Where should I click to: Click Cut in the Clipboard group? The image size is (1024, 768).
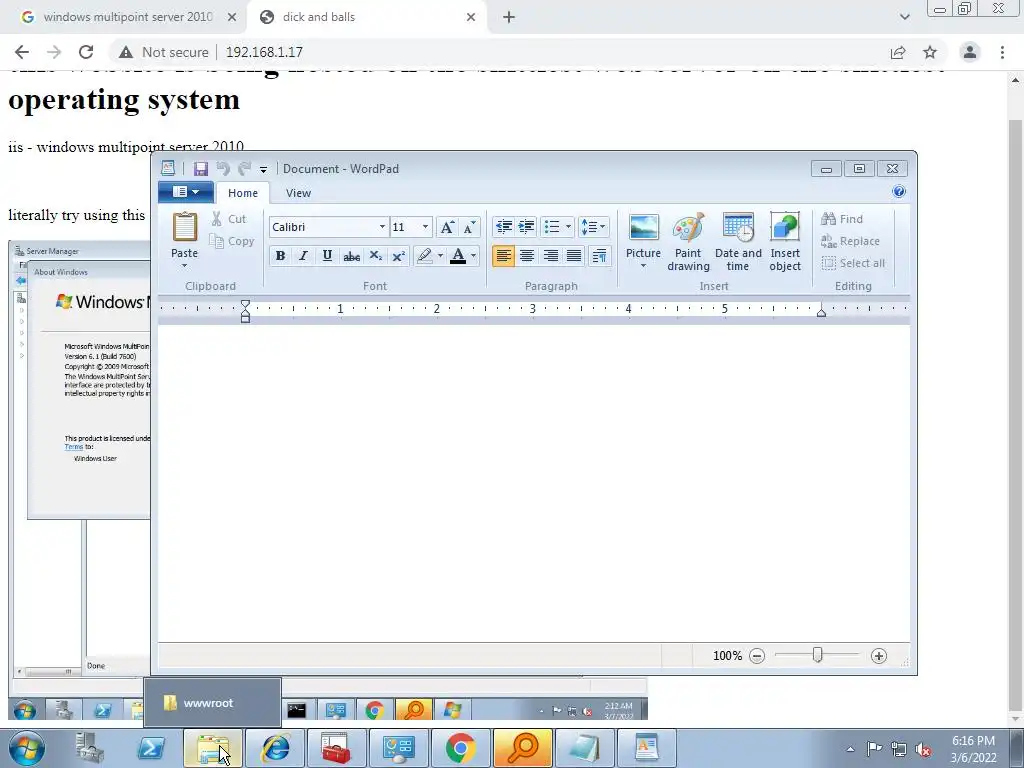[x=229, y=219]
